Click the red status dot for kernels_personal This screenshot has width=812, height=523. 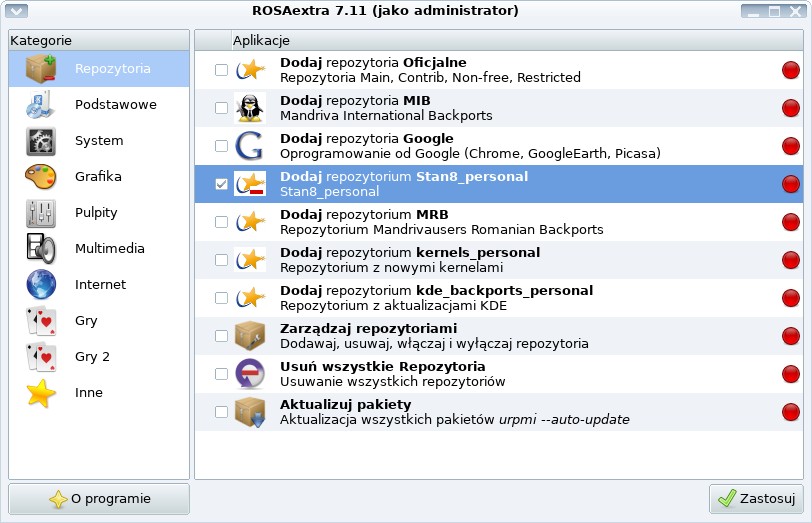[x=791, y=260]
